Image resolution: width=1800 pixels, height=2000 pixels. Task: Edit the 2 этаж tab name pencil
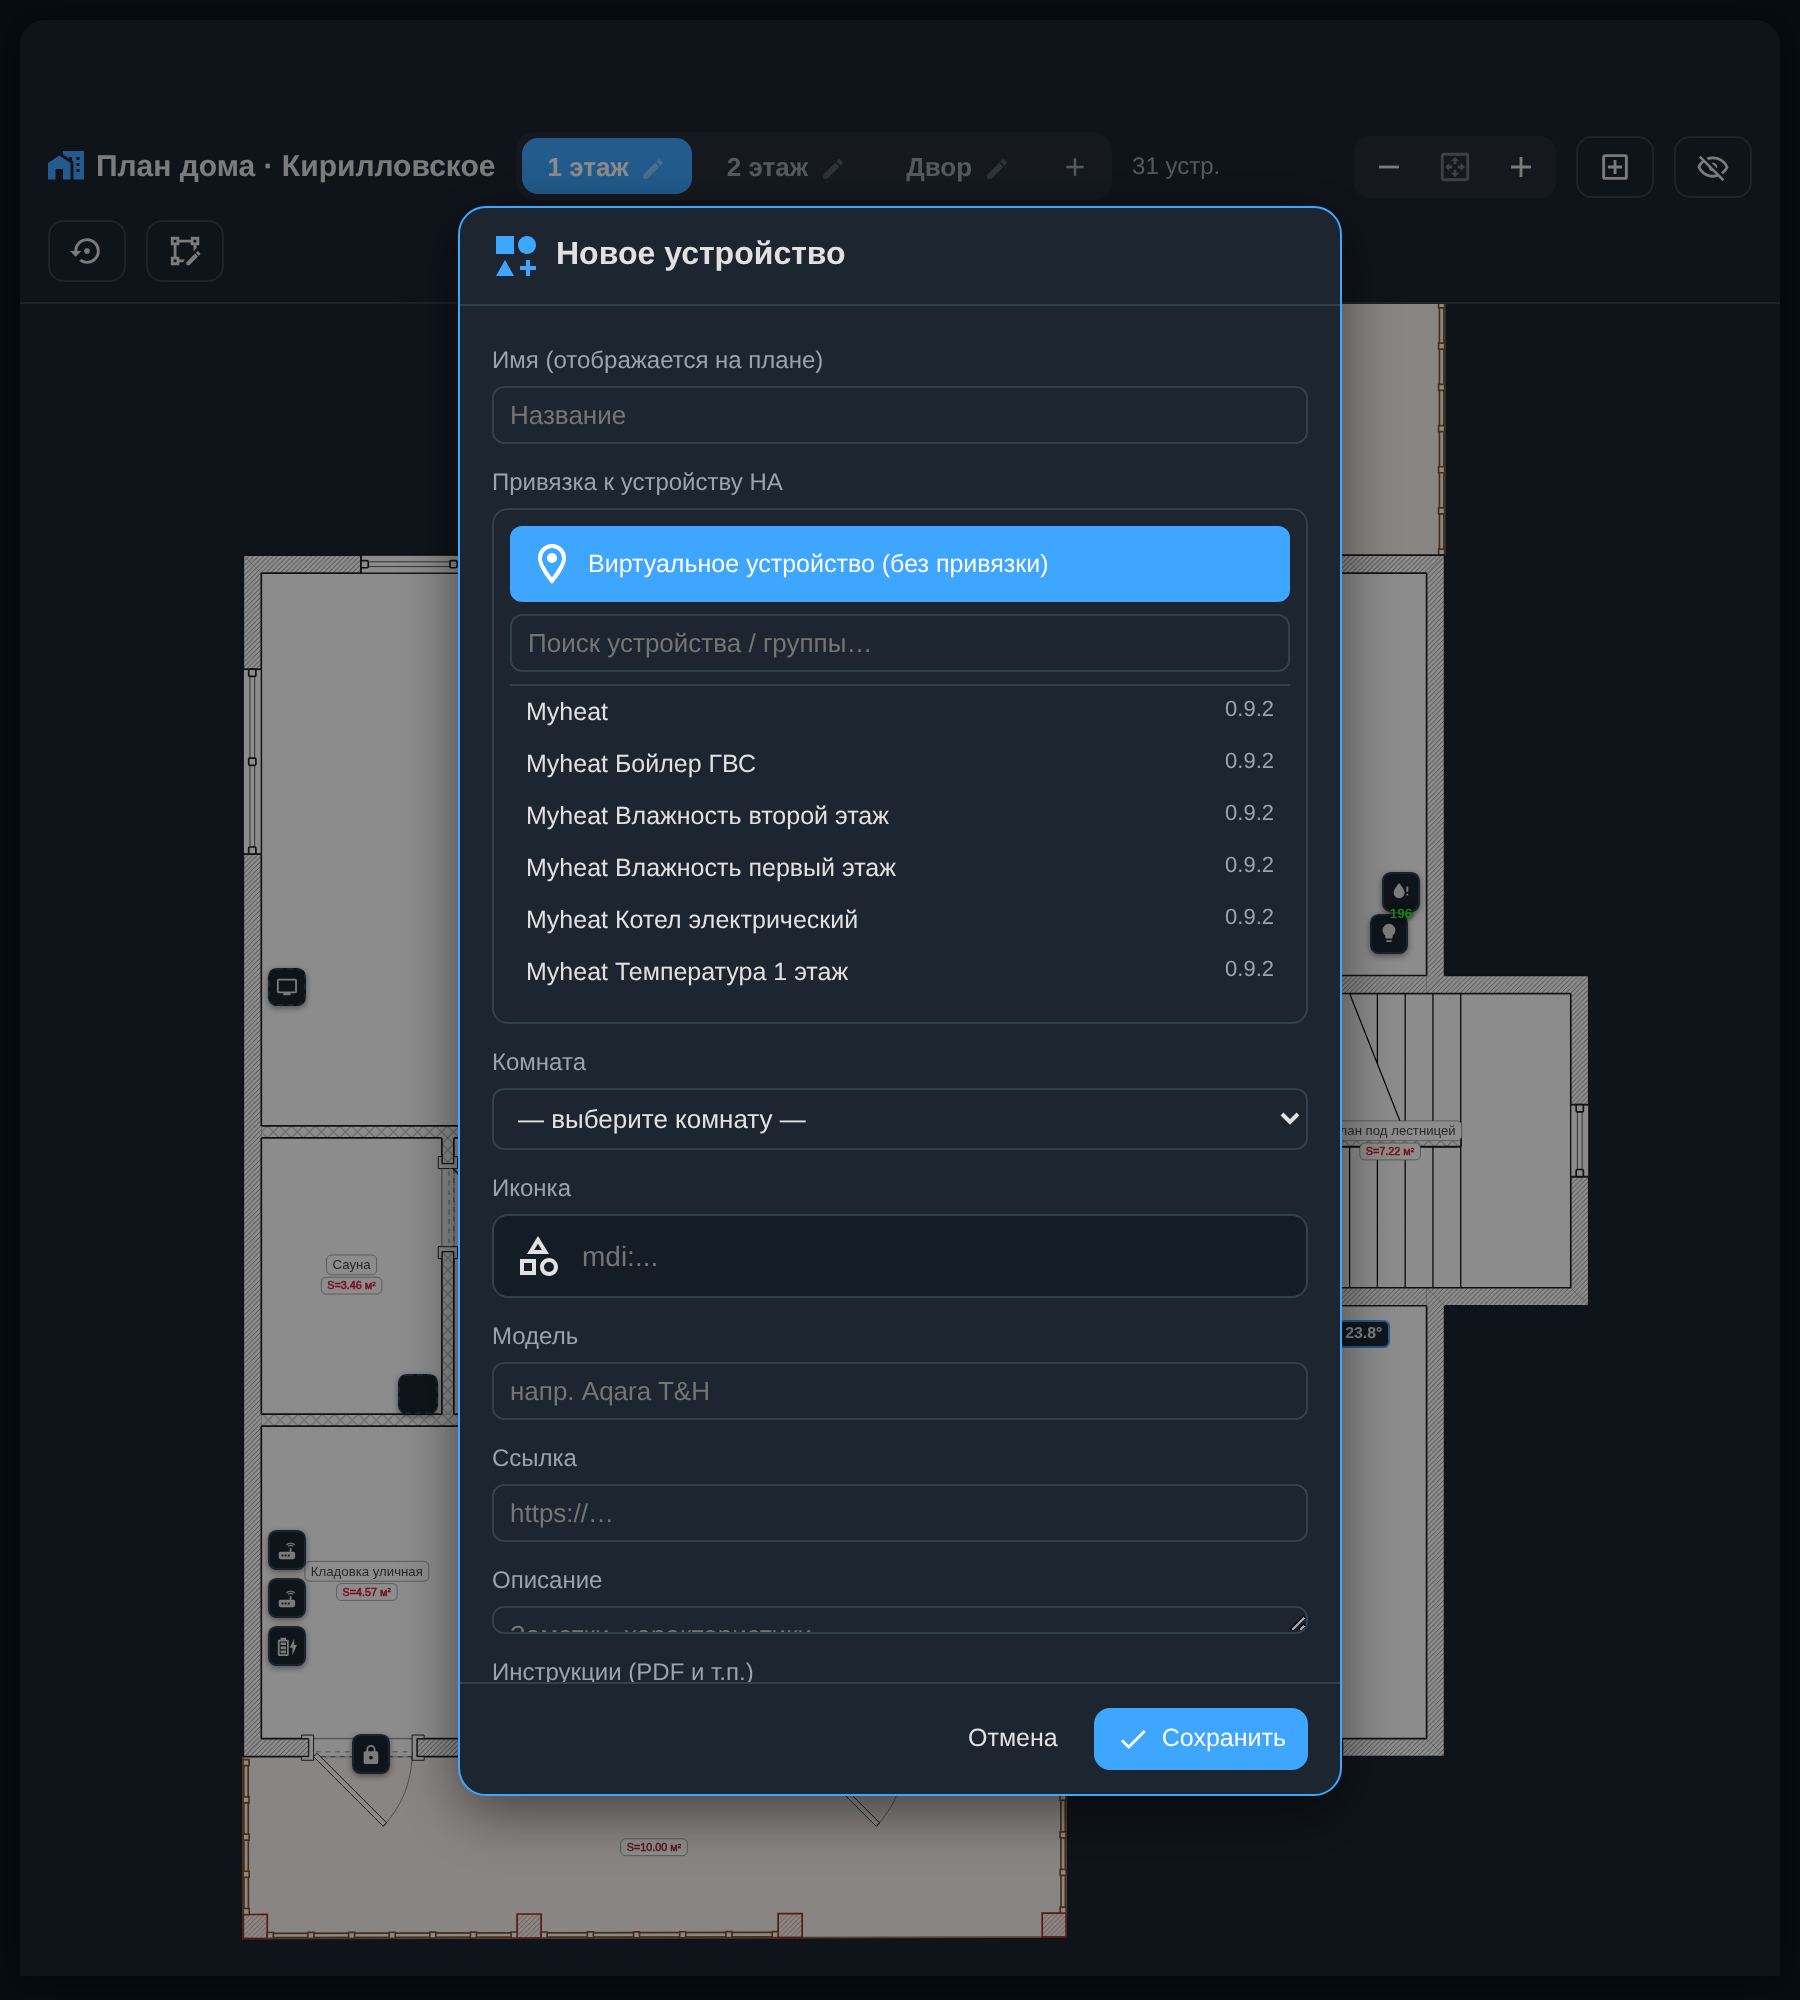833,168
